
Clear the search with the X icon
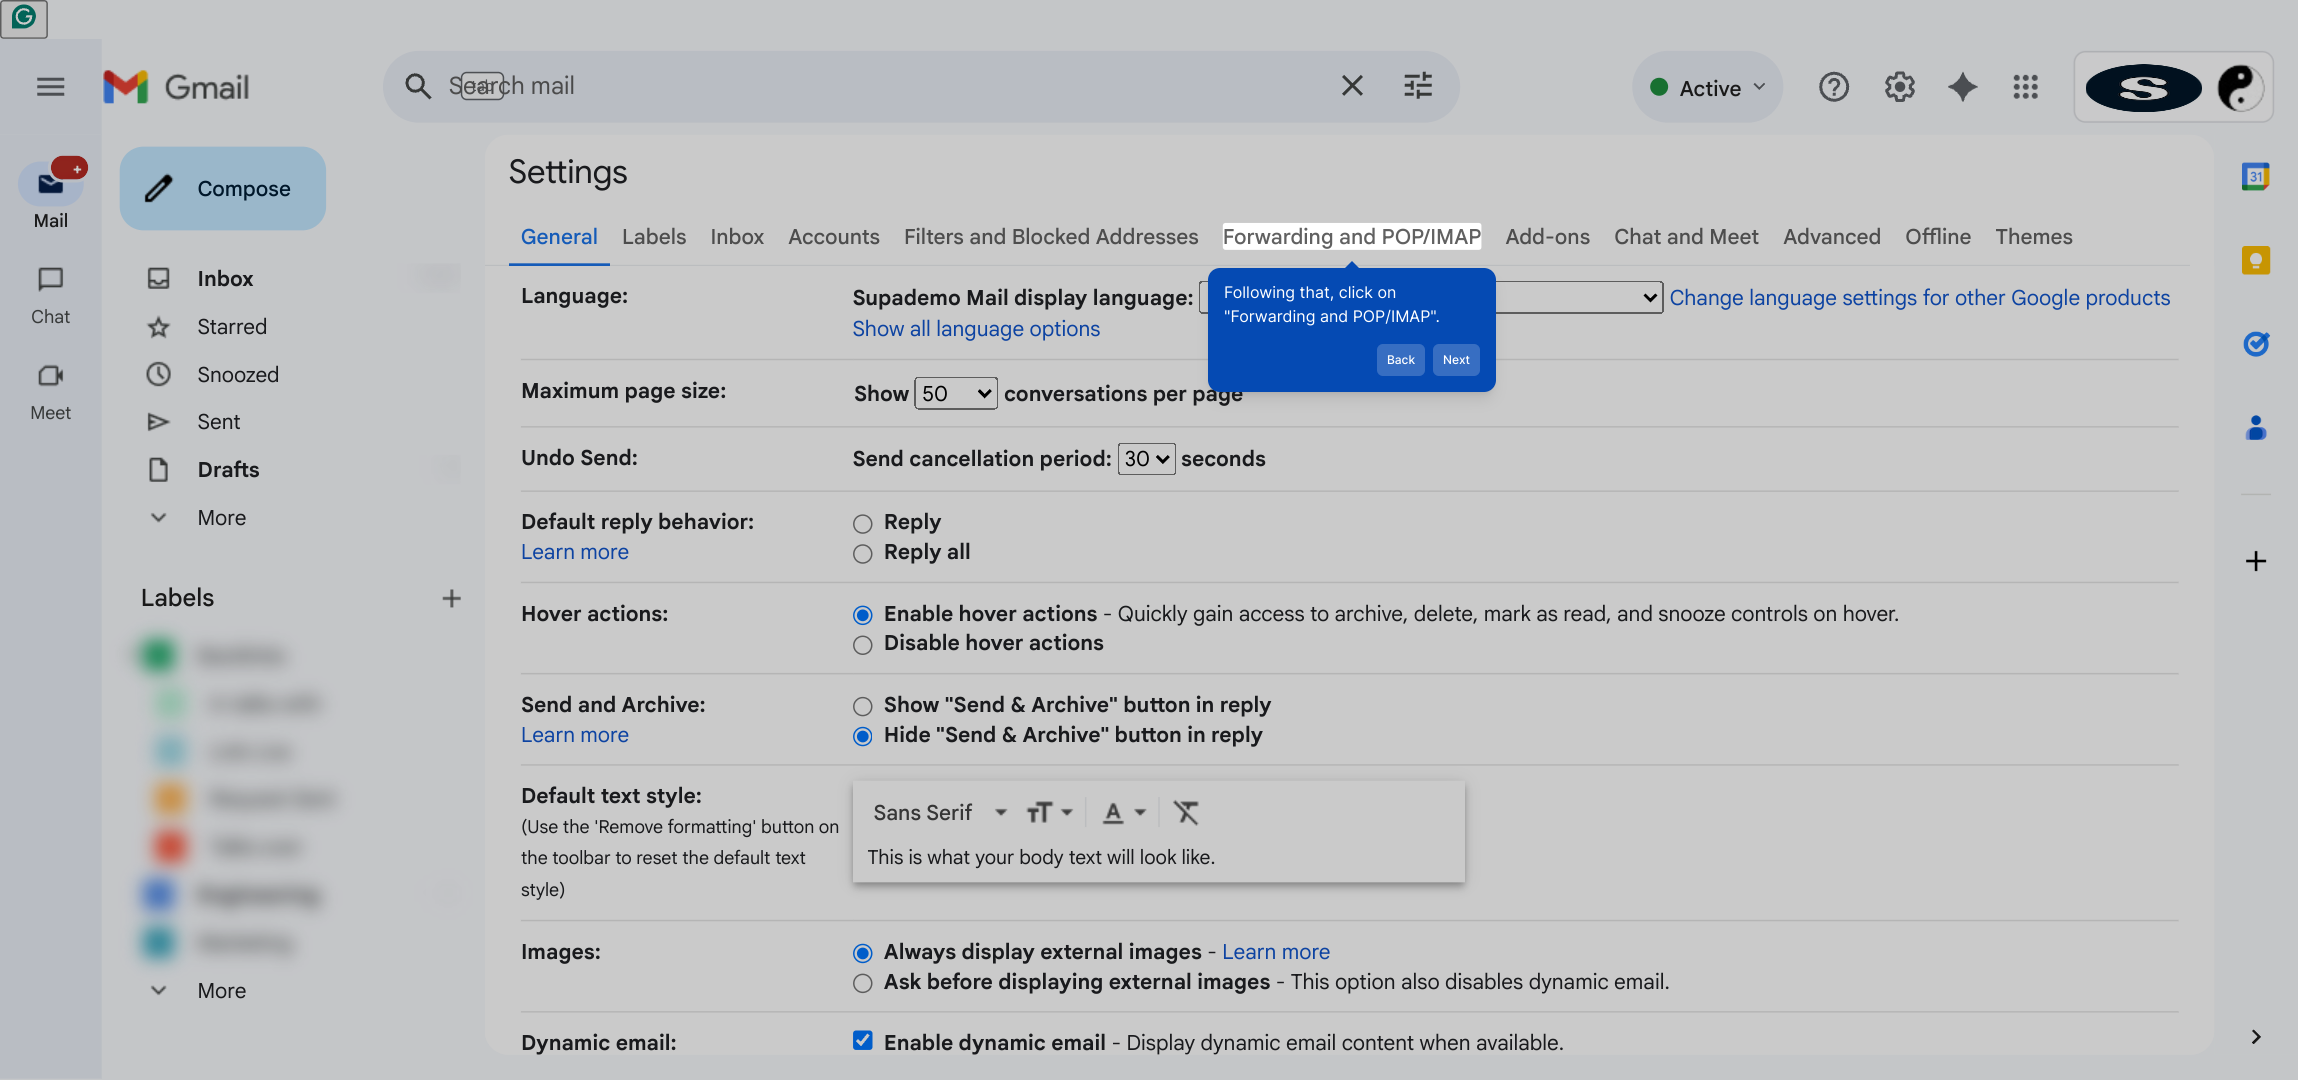coord(1352,86)
